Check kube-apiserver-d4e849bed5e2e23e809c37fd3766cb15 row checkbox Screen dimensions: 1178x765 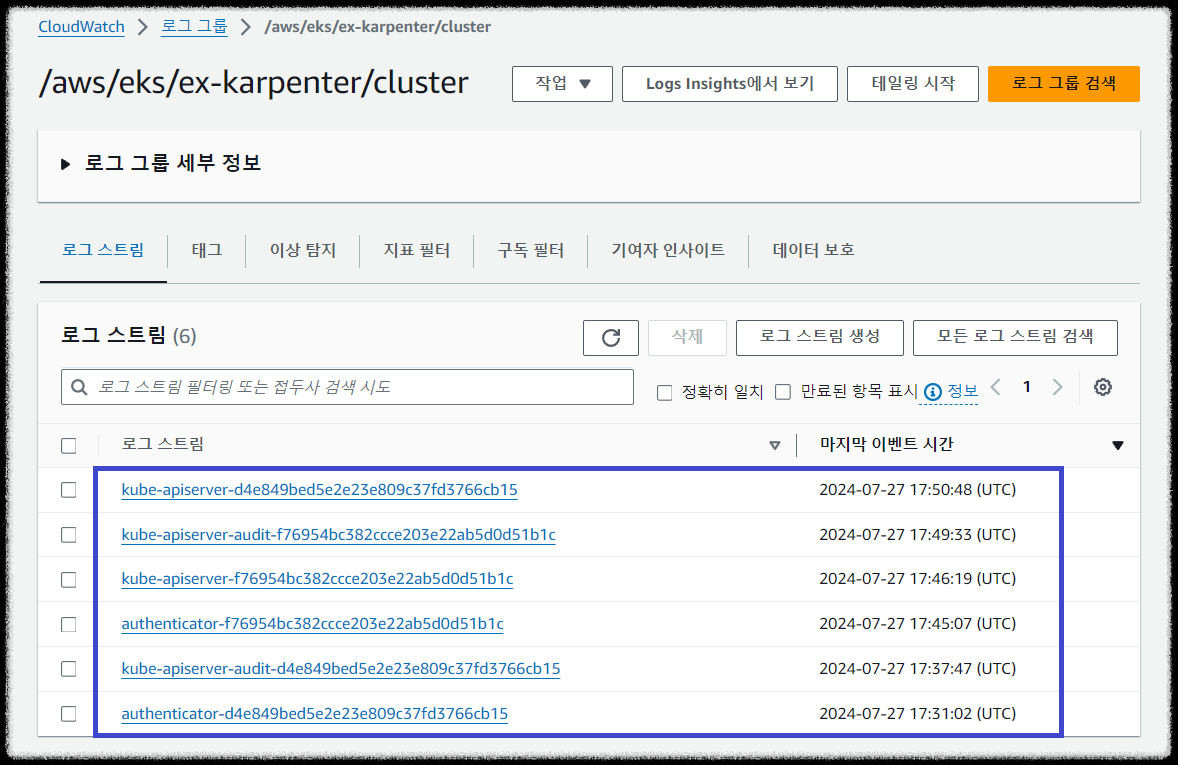point(68,490)
